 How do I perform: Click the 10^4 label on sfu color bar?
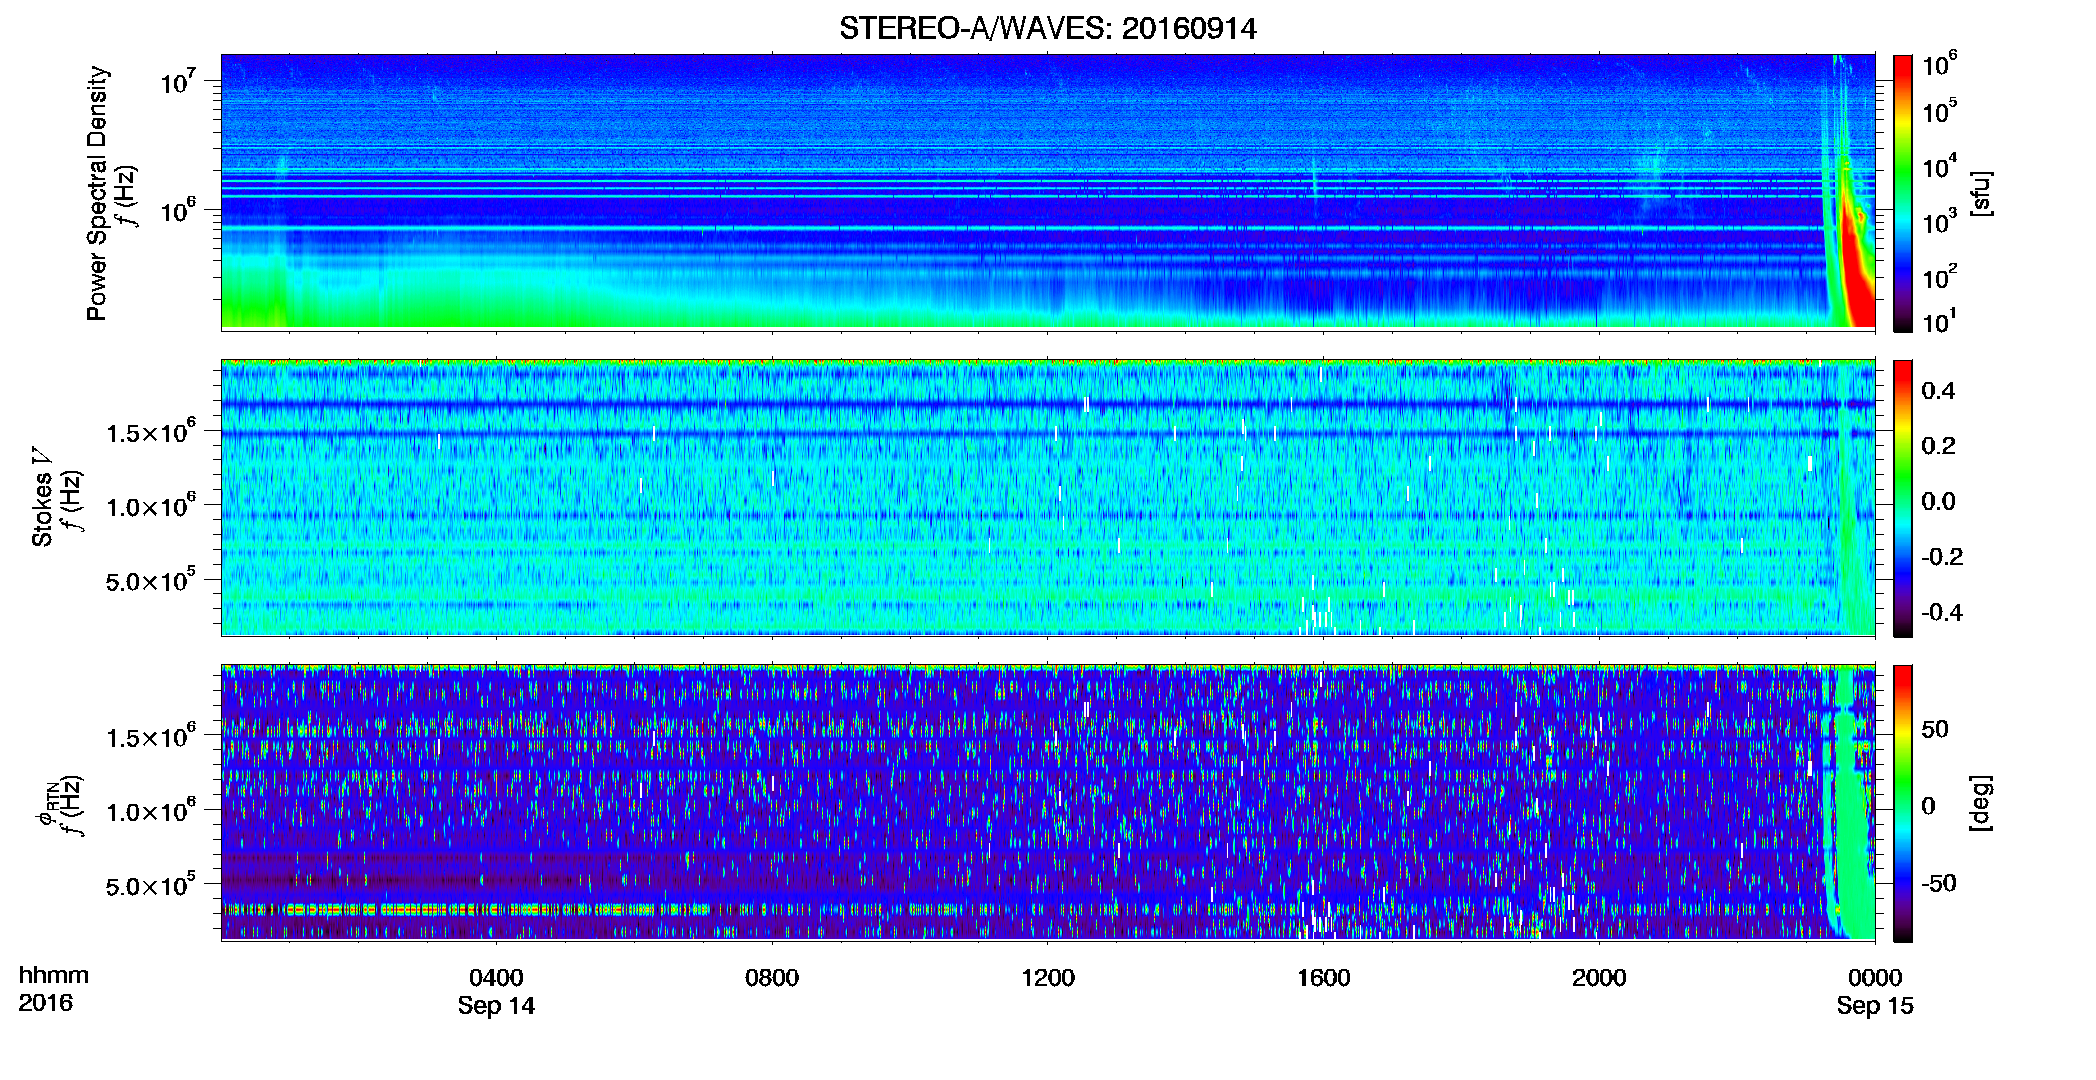click(1940, 167)
